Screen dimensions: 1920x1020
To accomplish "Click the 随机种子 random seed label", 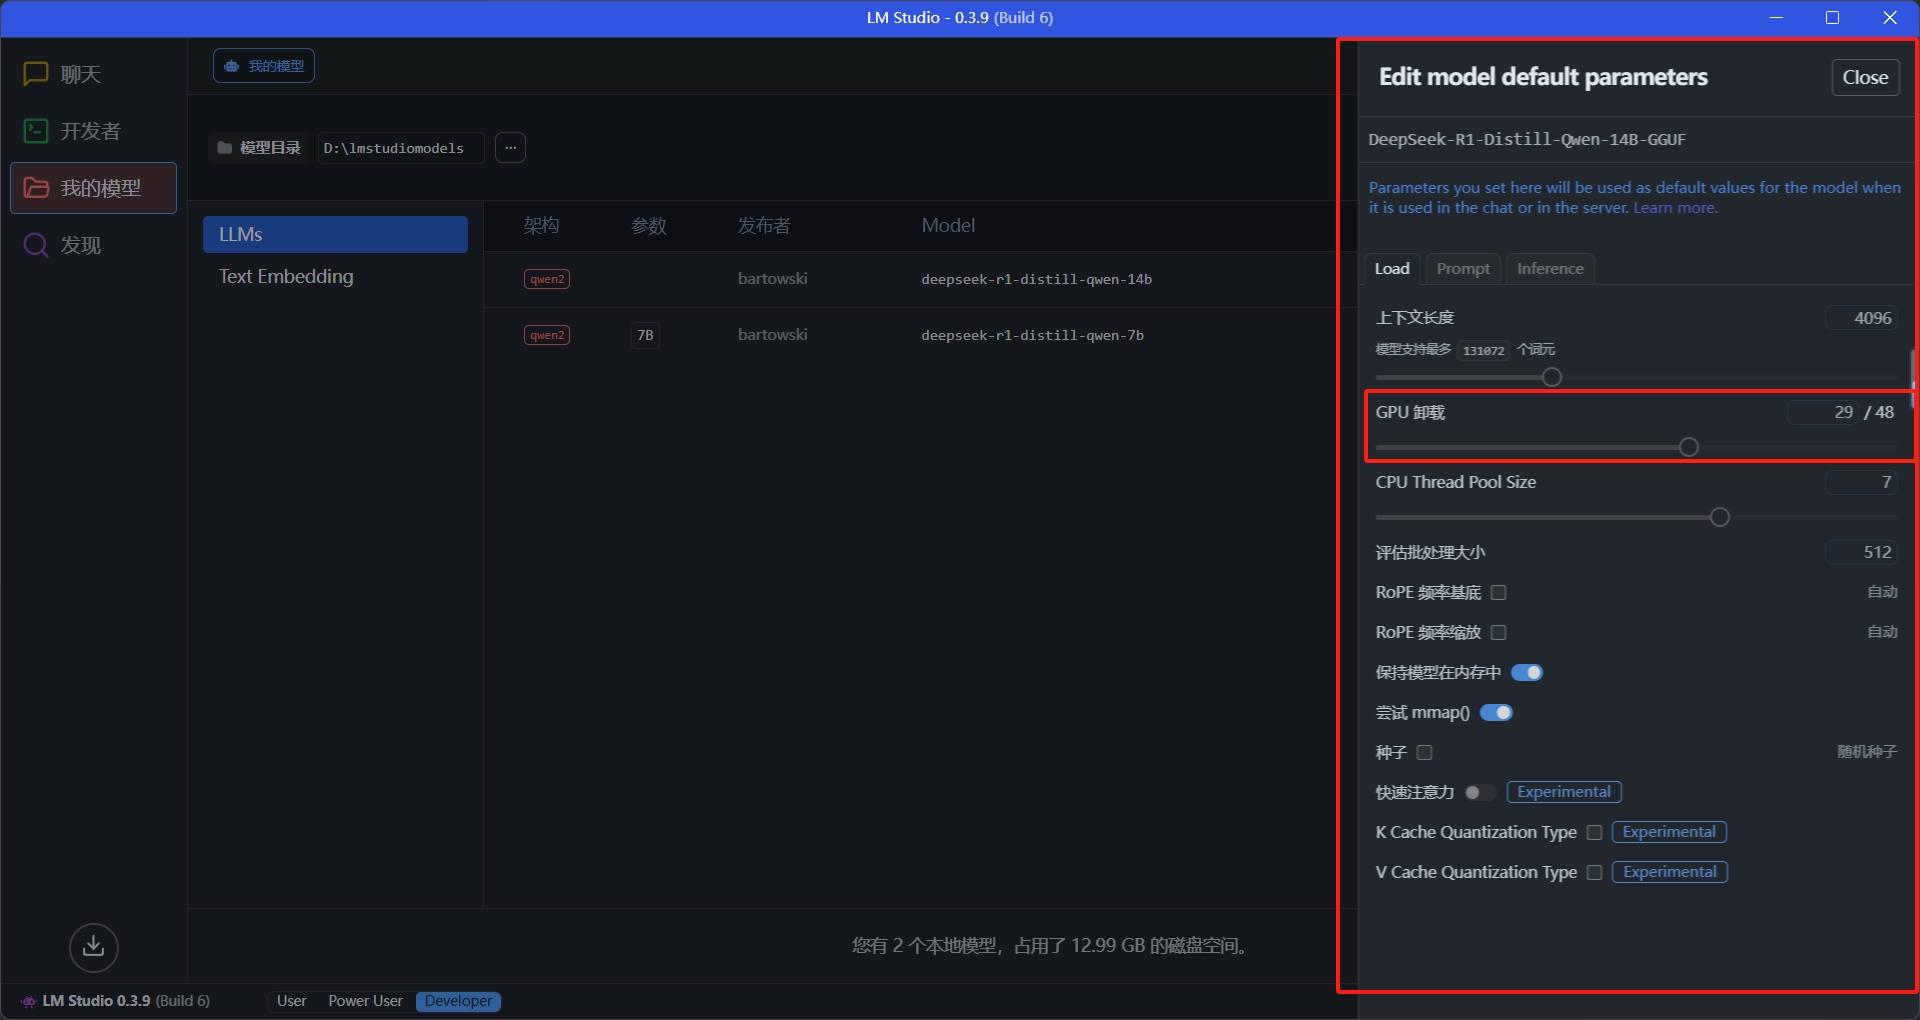I will (x=1867, y=752).
